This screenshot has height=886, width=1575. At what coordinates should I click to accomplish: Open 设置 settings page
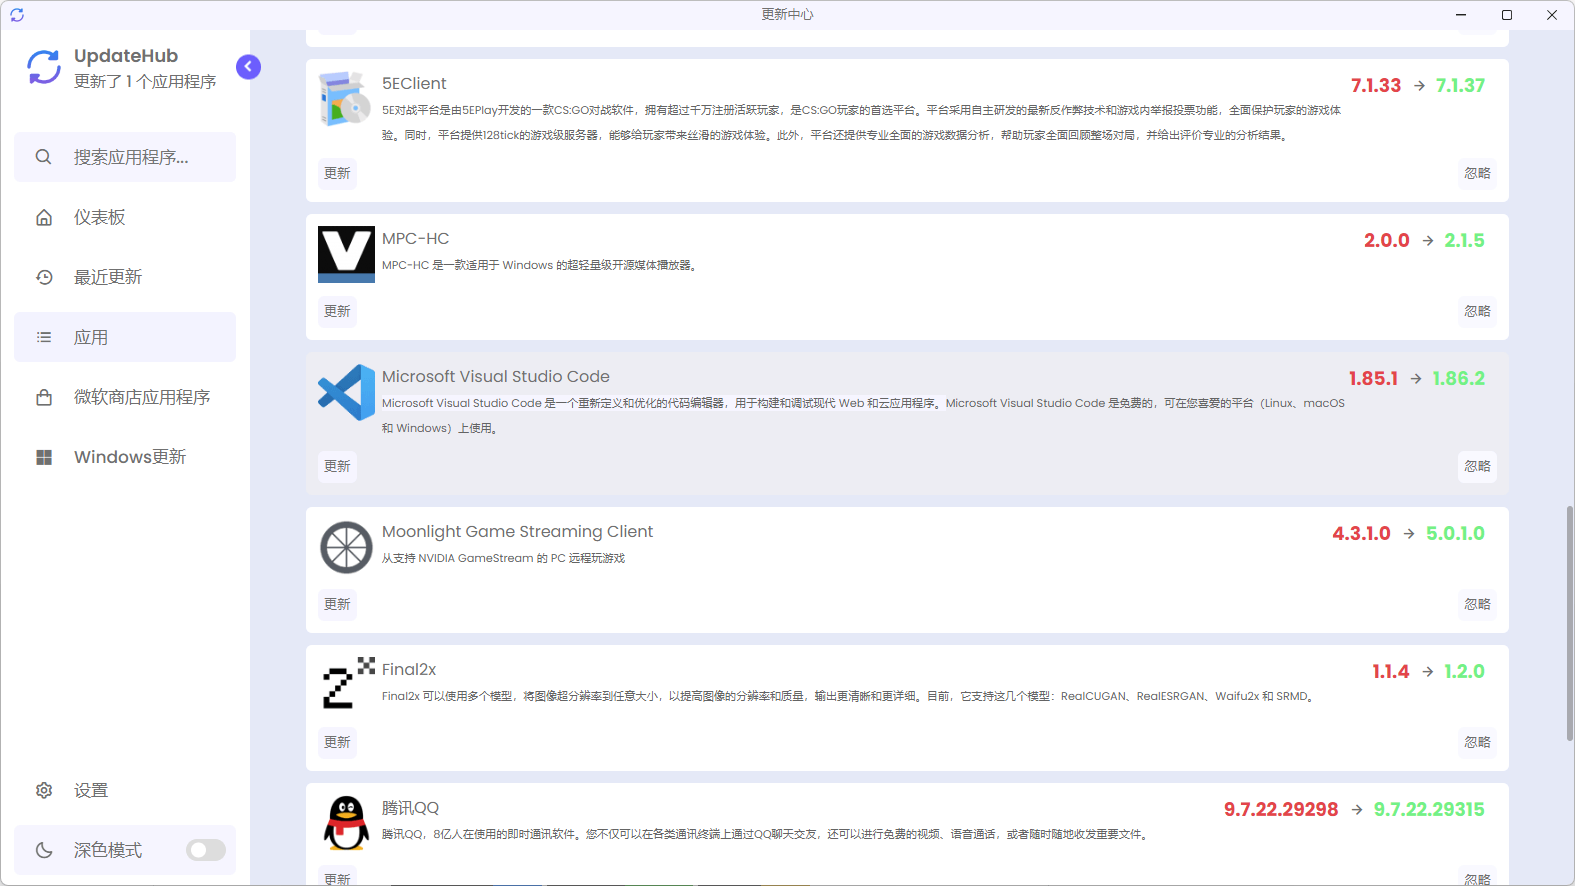click(125, 790)
